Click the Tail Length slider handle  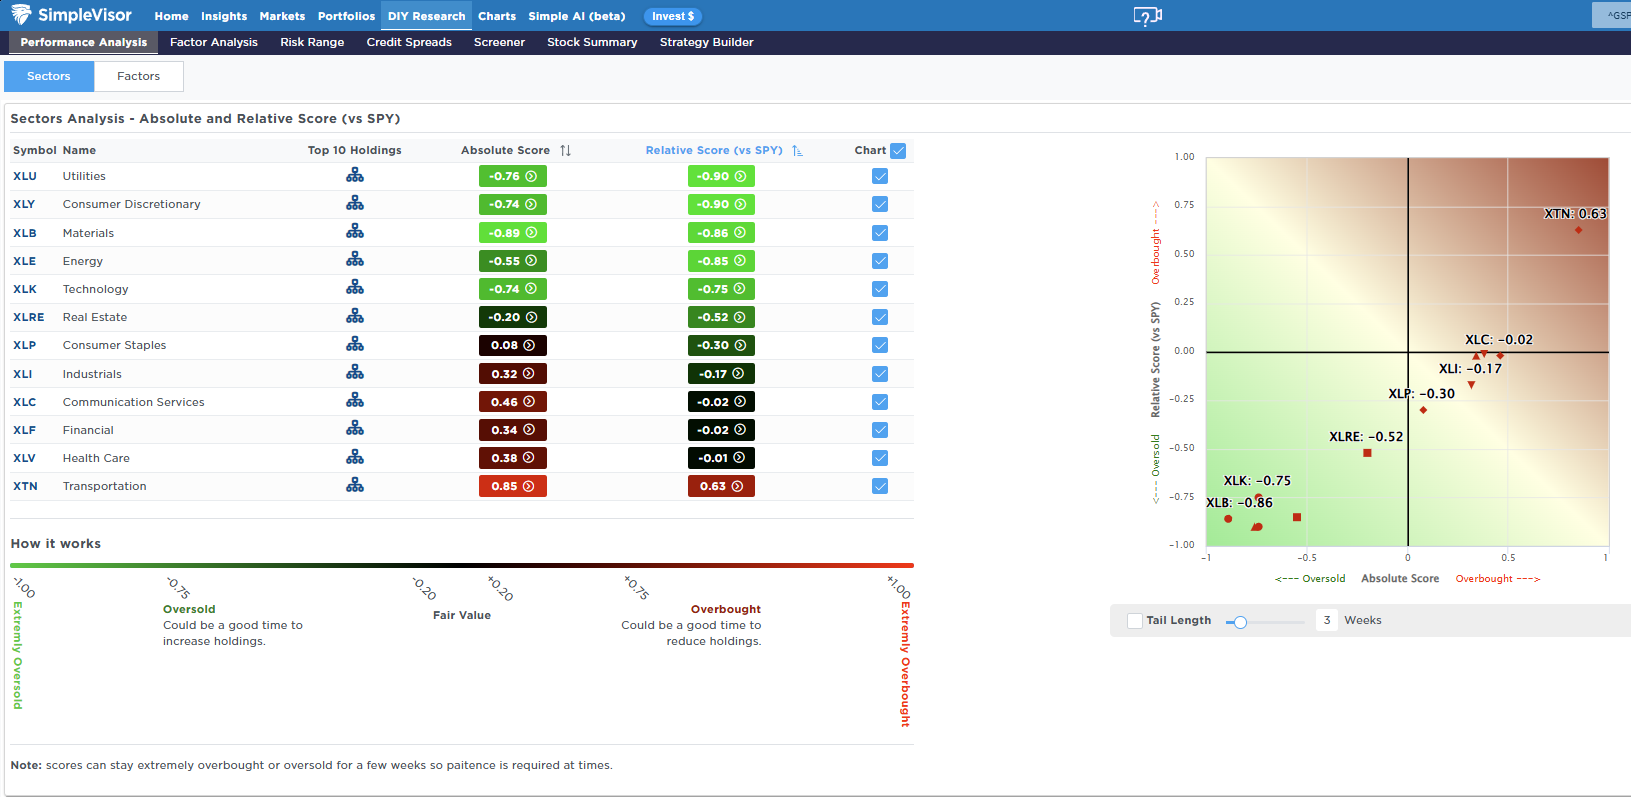coord(1240,622)
